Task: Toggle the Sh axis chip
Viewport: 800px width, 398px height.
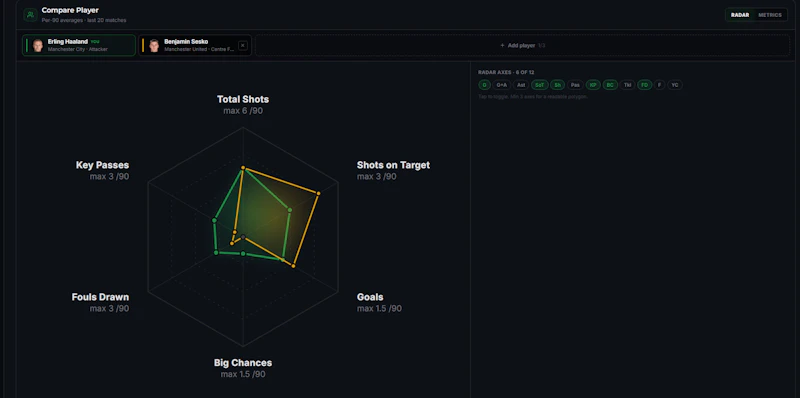Action: coord(557,85)
